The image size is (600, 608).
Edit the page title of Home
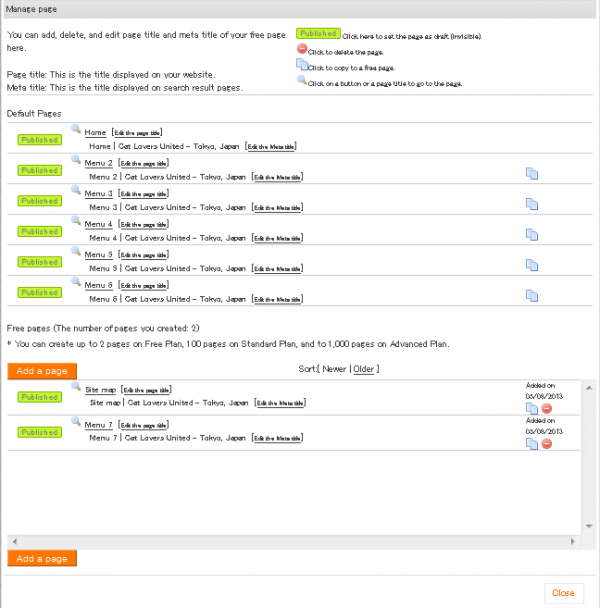pyautogui.click(x=137, y=133)
